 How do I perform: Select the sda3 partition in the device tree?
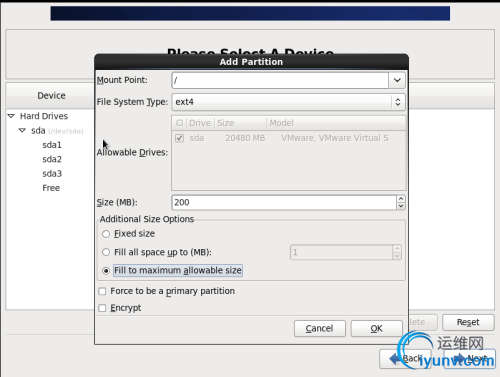pos(52,174)
